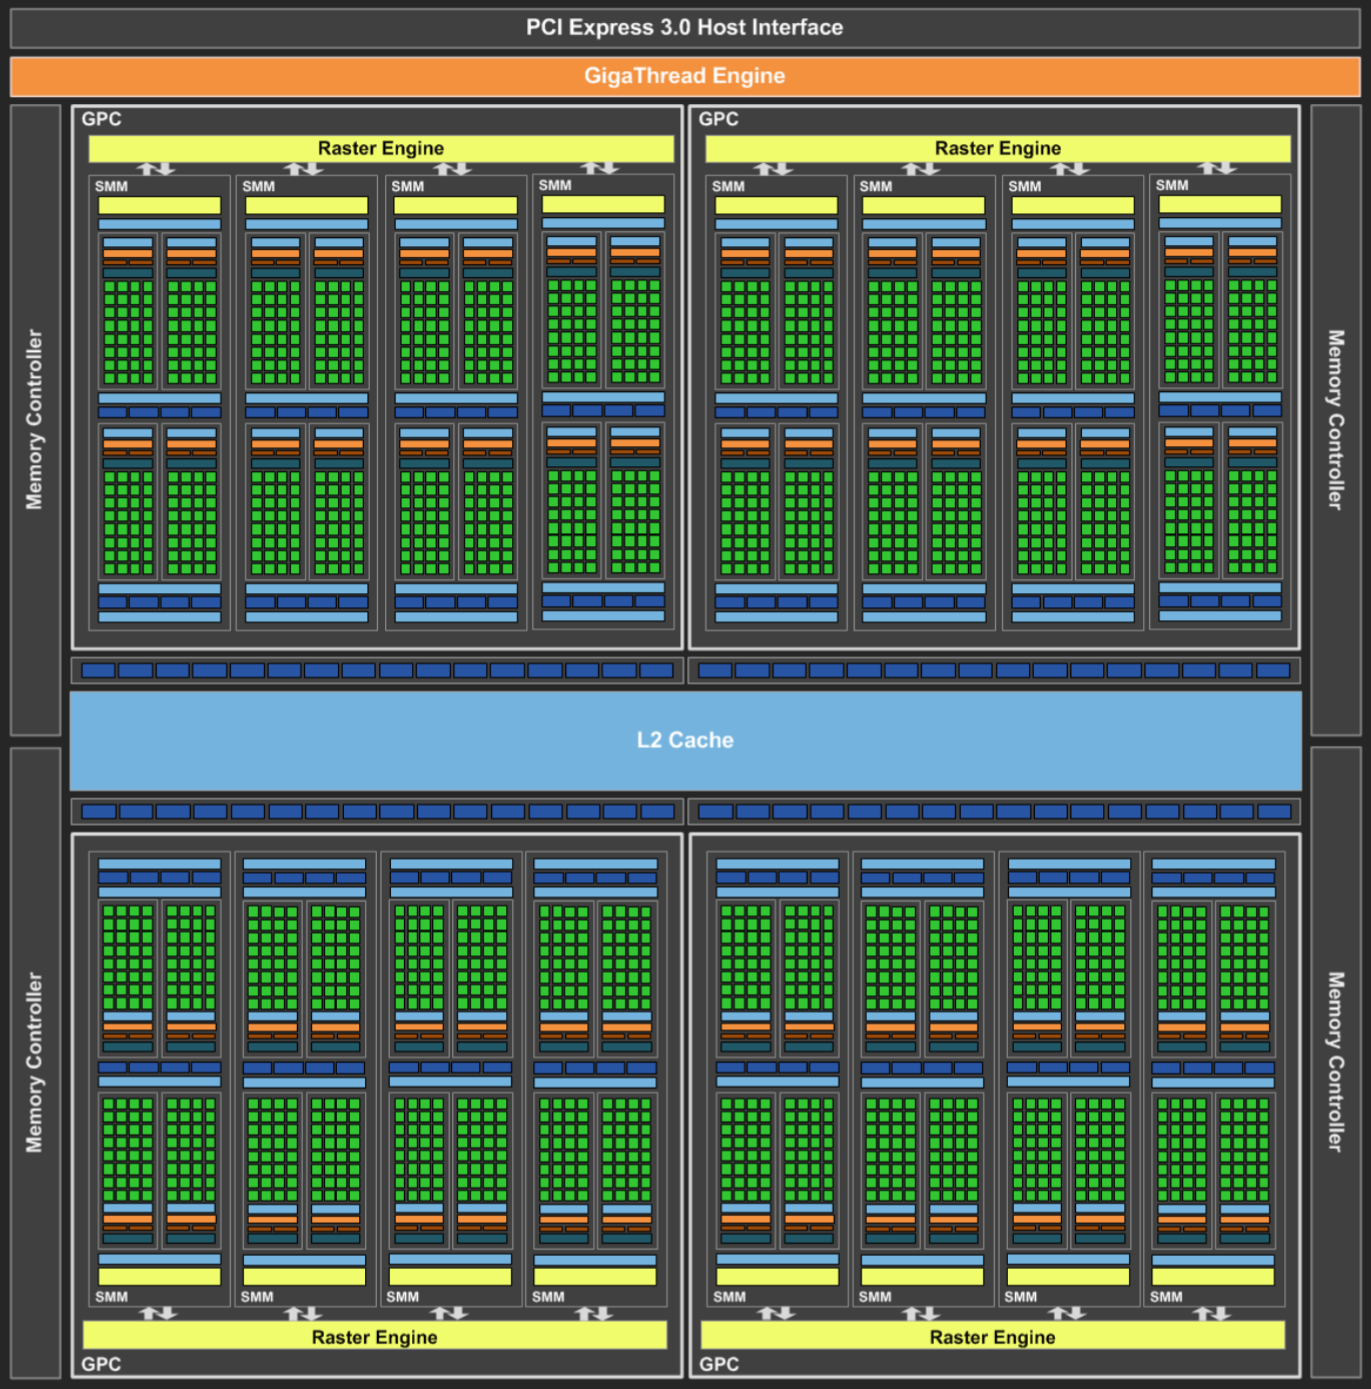Select the Memory Controller block right of lower-right GPC

[x=1336, y=1062]
